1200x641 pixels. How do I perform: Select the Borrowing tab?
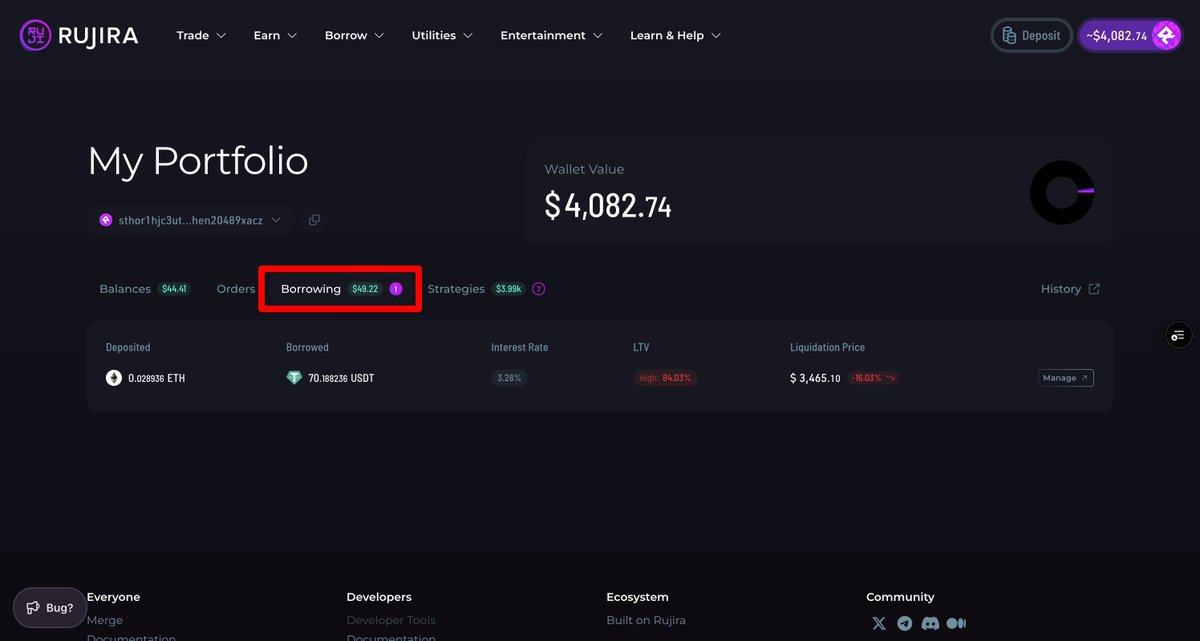click(x=340, y=289)
